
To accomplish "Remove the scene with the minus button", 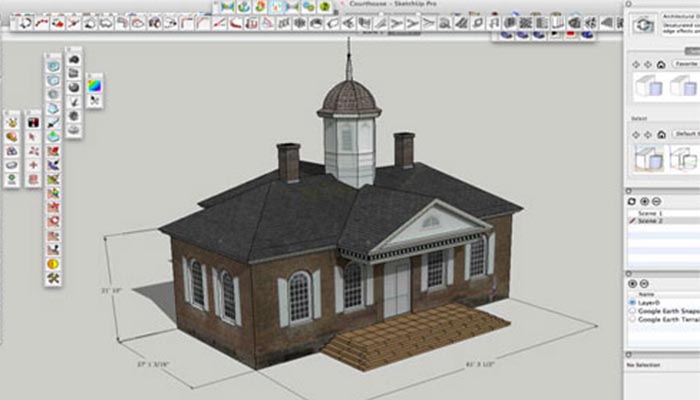I will click(656, 202).
